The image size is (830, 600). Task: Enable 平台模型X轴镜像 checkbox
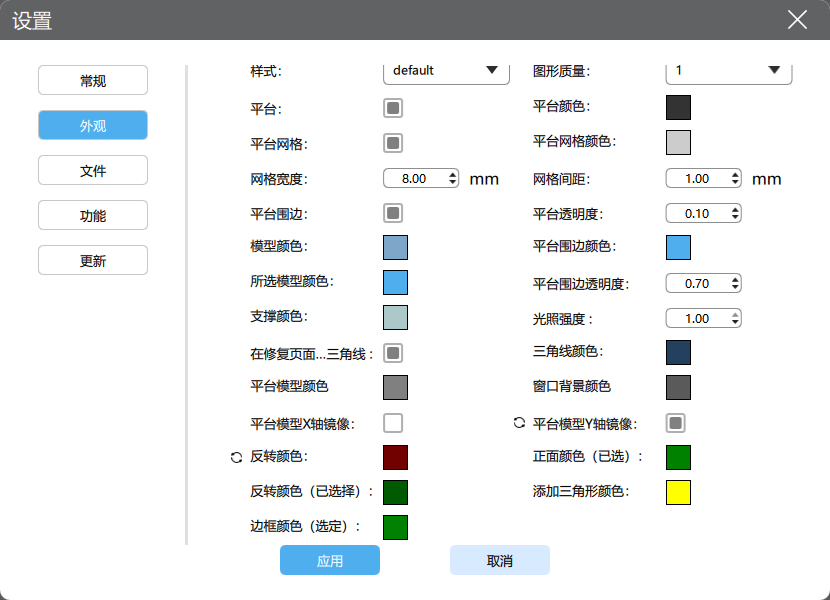(x=393, y=422)
